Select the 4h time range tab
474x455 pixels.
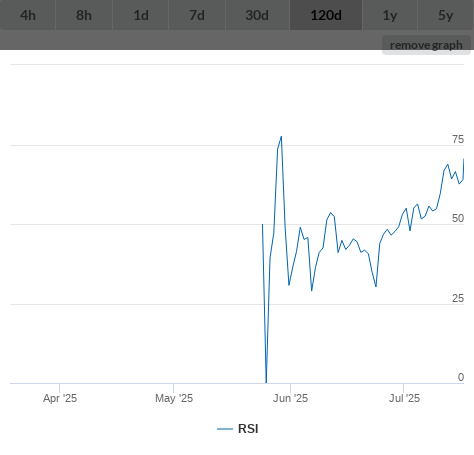[28, 15]
